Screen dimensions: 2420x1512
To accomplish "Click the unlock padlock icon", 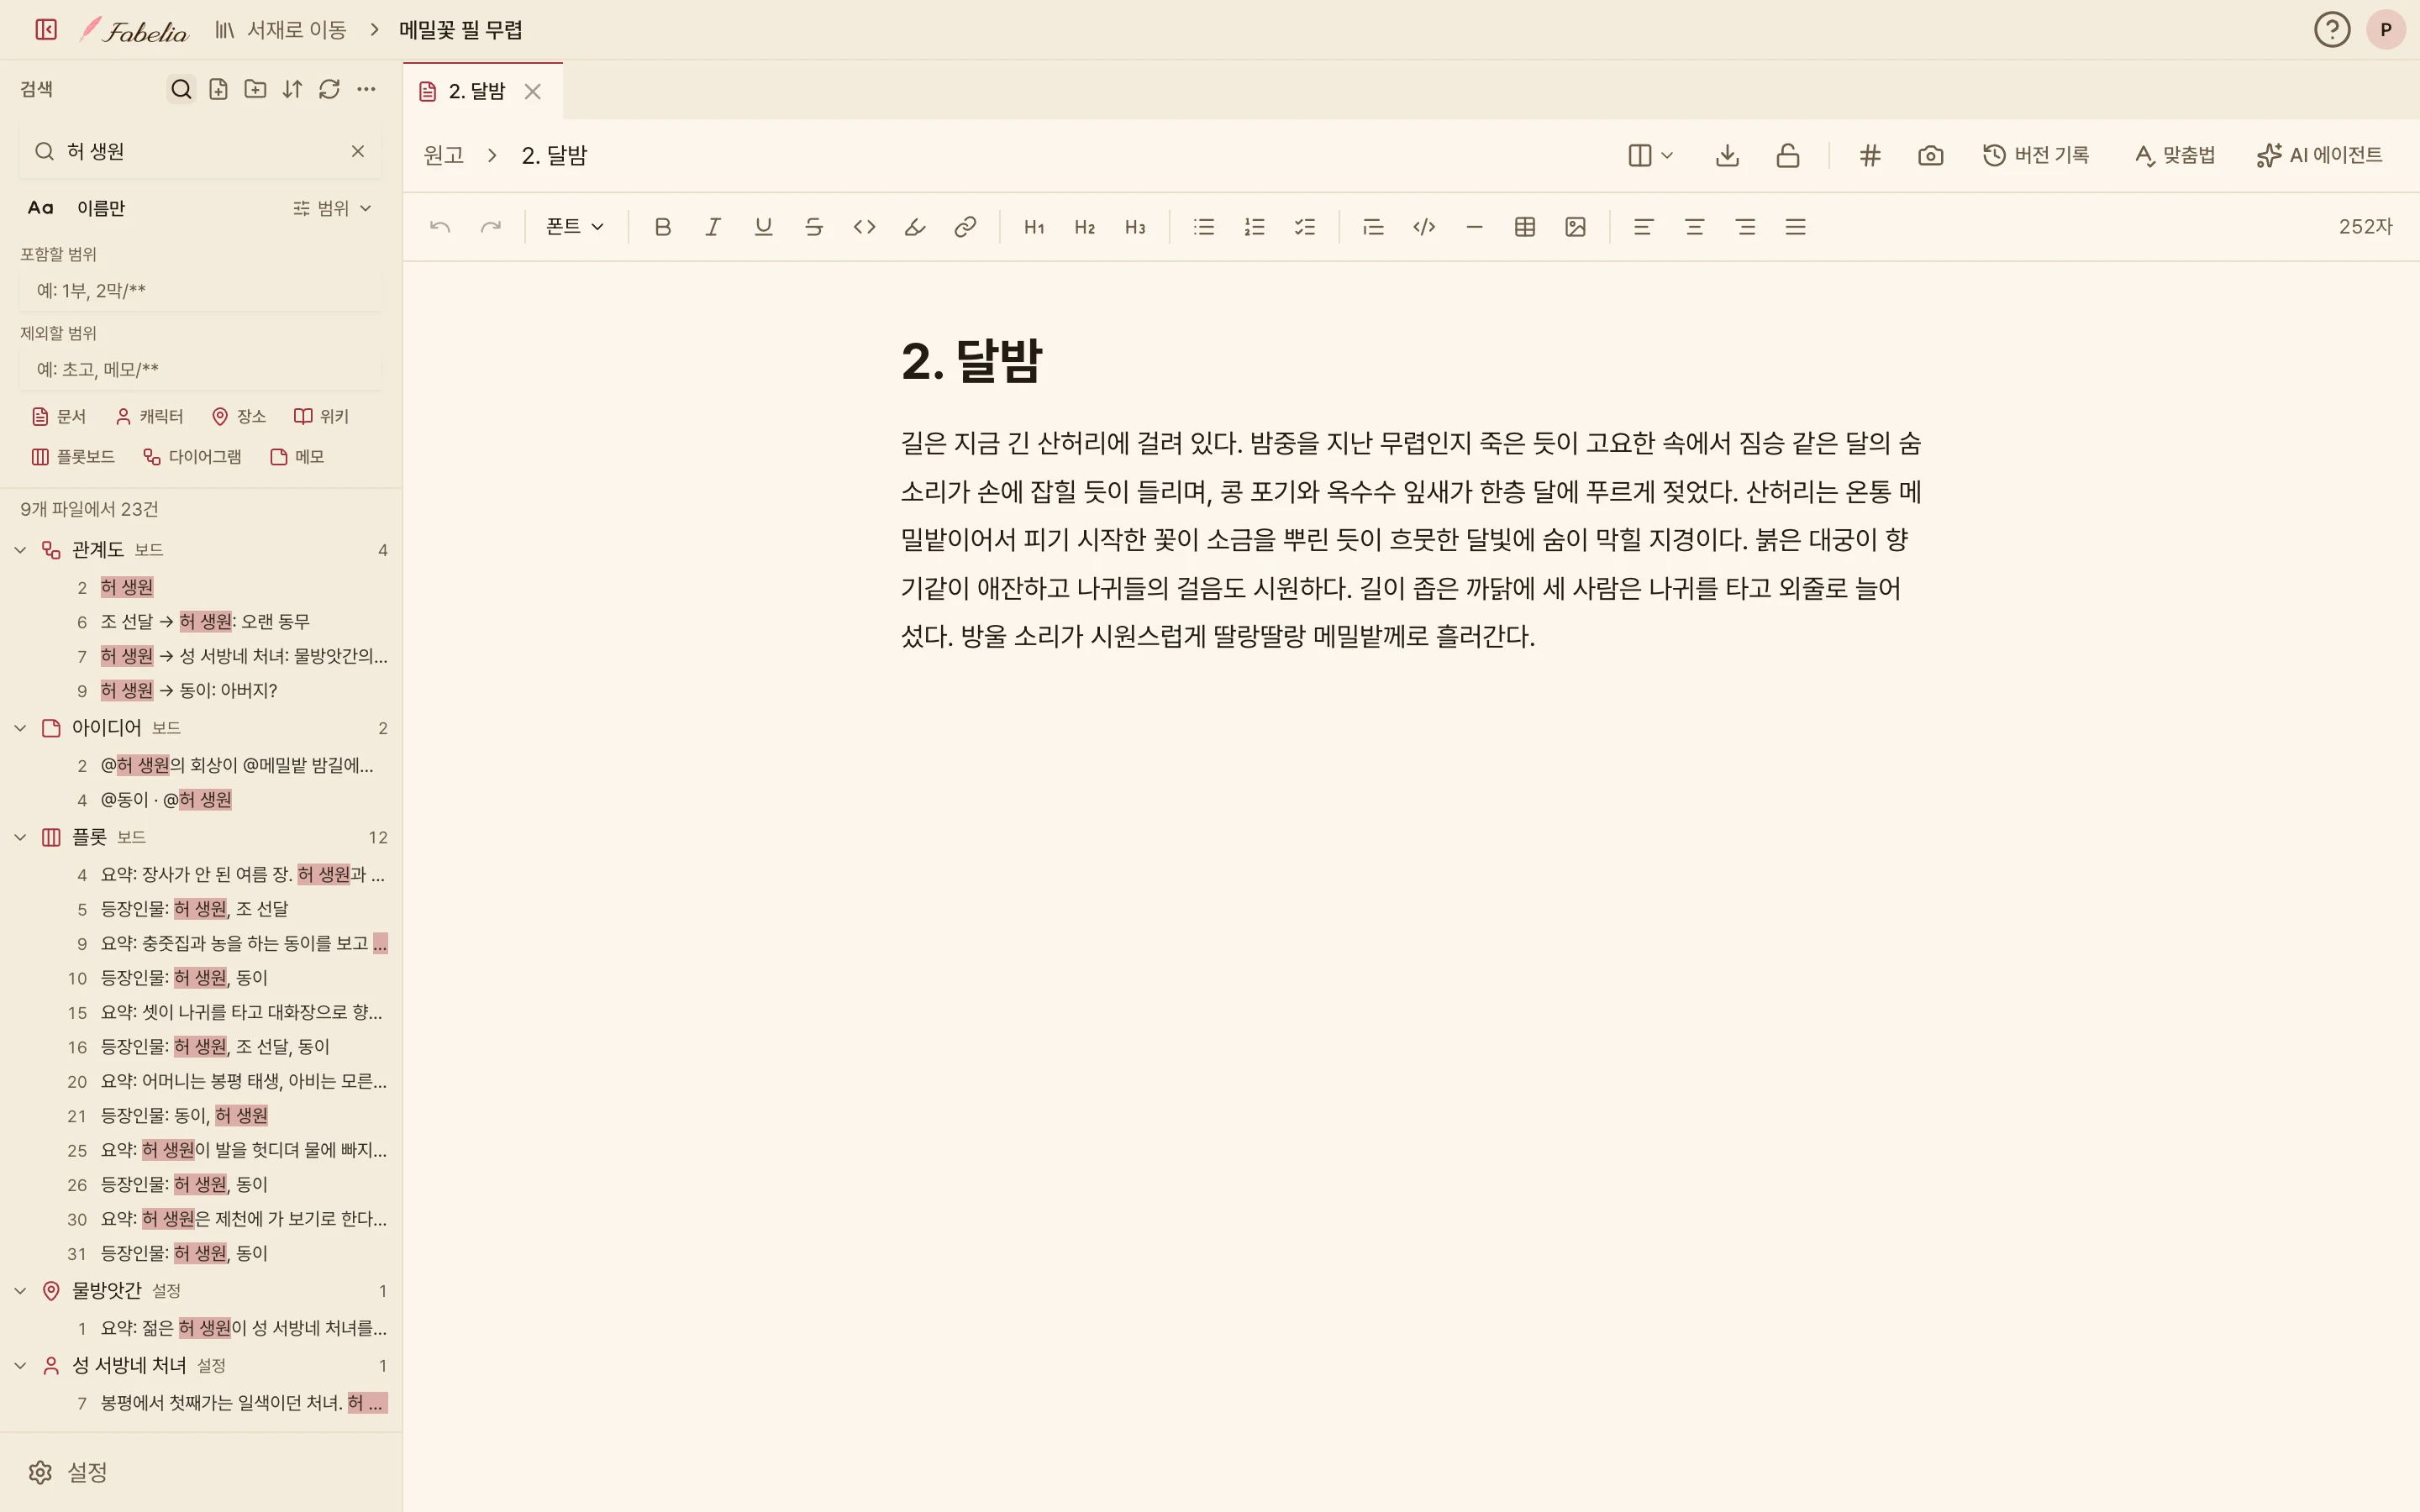I will (x=1788, y=155).
